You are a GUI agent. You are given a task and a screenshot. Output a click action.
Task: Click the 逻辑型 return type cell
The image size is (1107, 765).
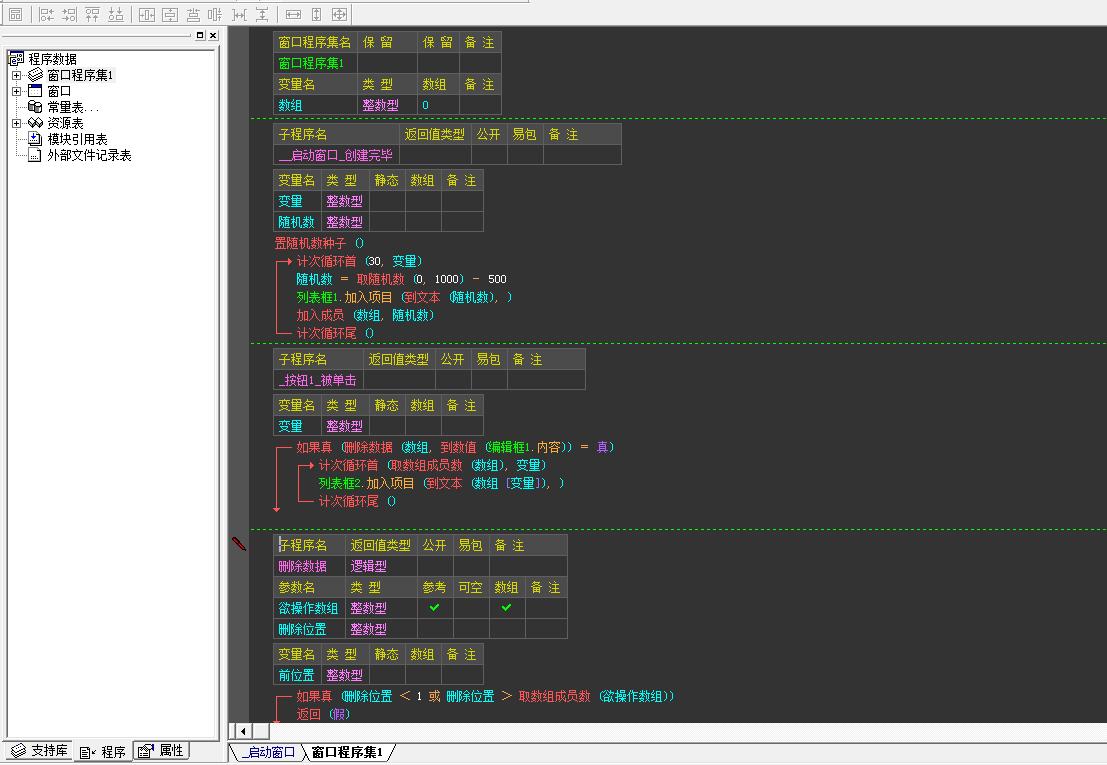click(381, 566)
